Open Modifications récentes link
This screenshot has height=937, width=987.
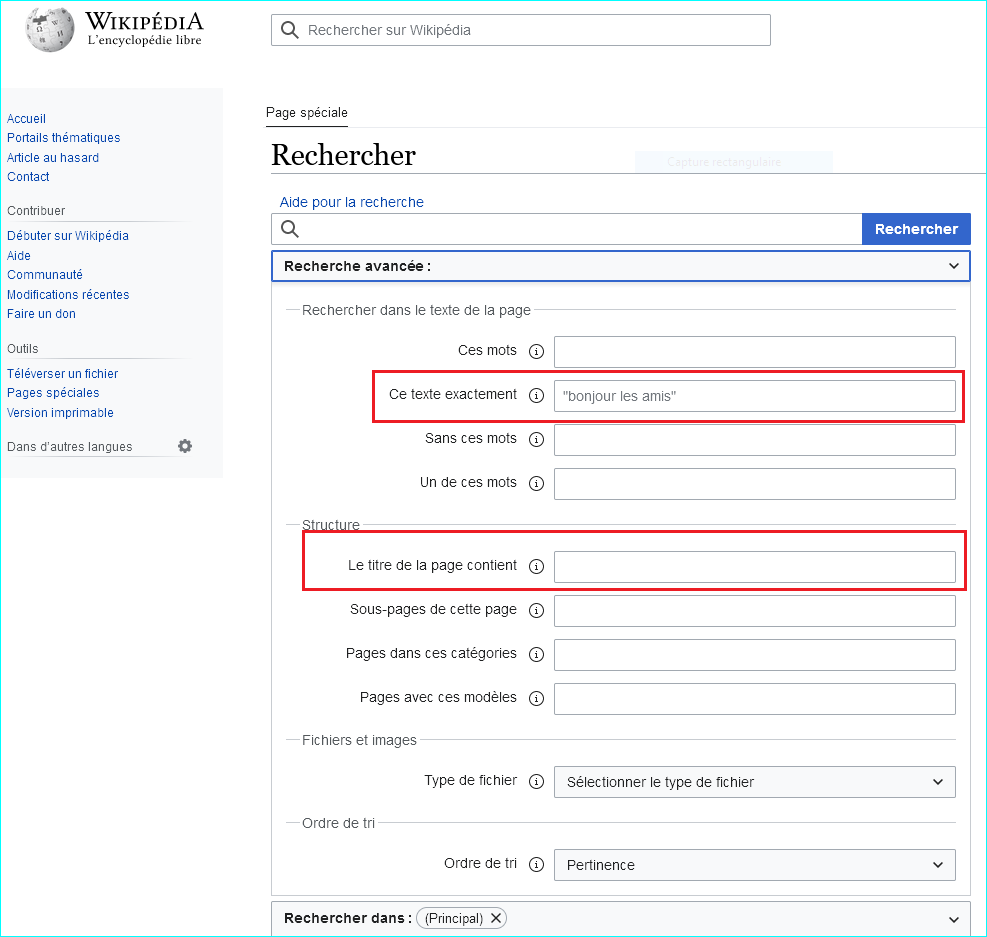pyautogui.click(x=68, y=295)
